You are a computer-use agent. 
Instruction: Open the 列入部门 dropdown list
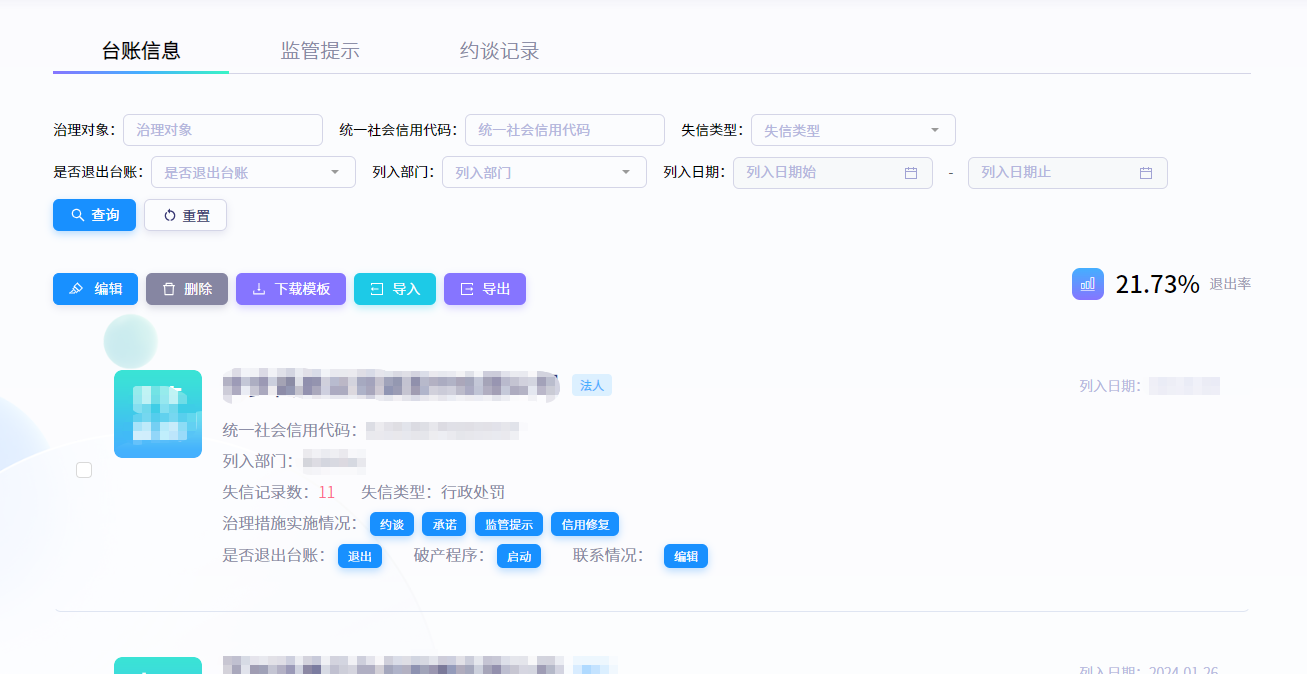543,172
